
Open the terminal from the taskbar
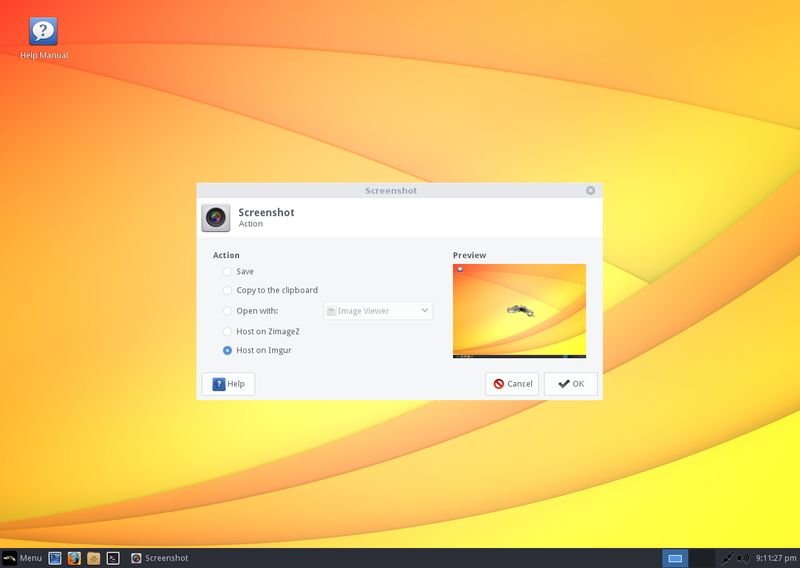point(114,557)
